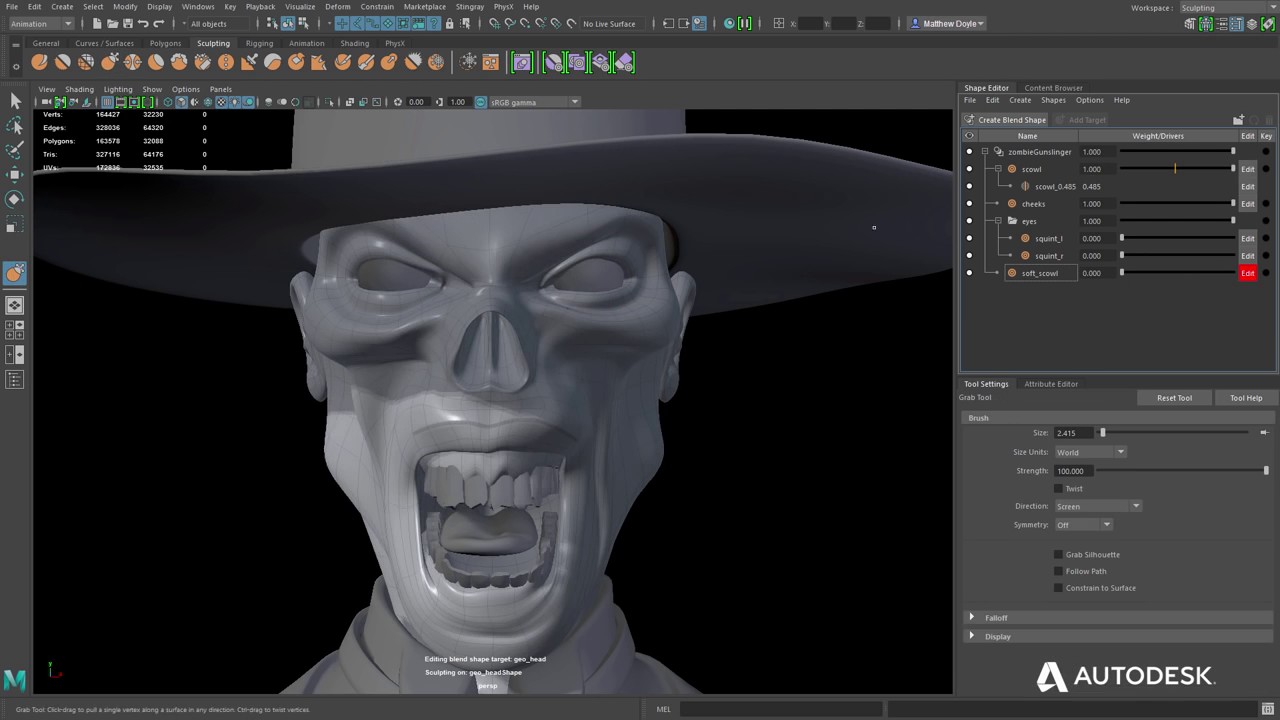1280x720 pixels.
Task: Open the Symmetry dropdown
Action: pos(1084,525)
